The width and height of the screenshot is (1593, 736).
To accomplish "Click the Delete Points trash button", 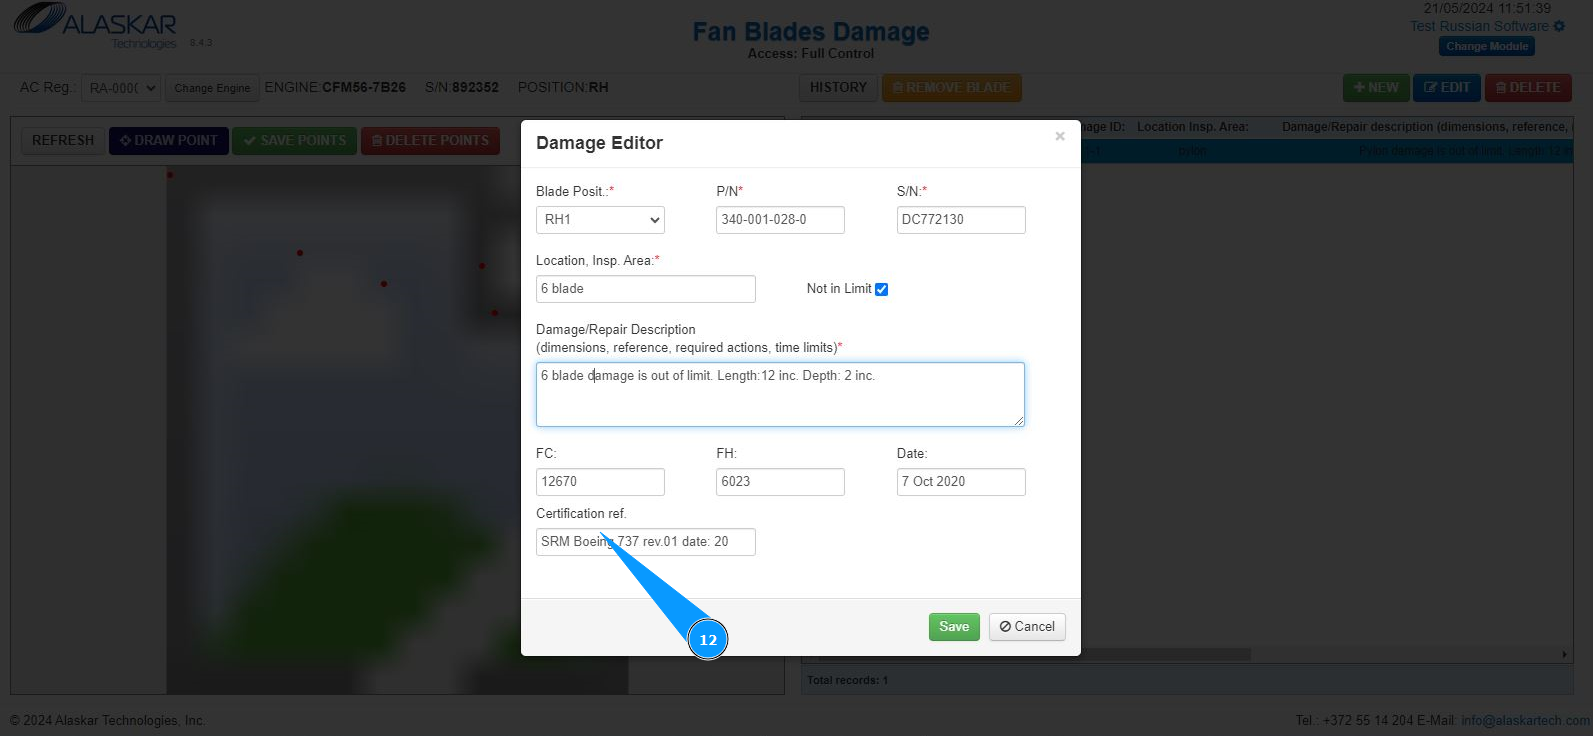I will (x=430, y=141).
